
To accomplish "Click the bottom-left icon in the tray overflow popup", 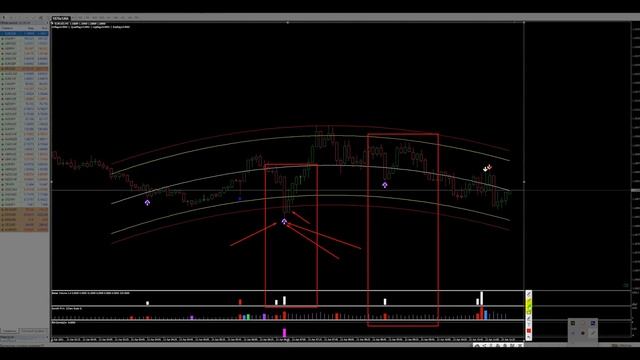I will click(x=573, y=333).
